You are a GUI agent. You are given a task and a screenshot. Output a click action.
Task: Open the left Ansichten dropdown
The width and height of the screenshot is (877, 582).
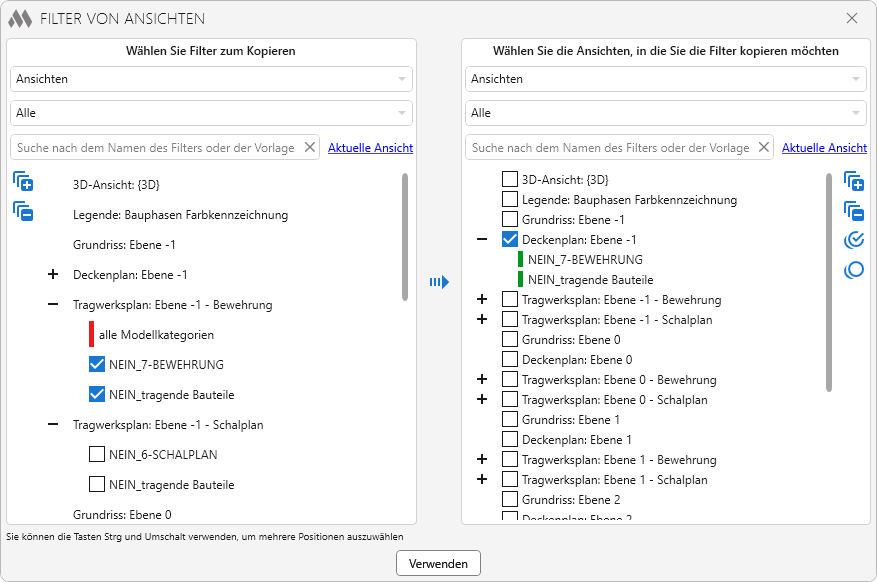[x=211, y=79]
